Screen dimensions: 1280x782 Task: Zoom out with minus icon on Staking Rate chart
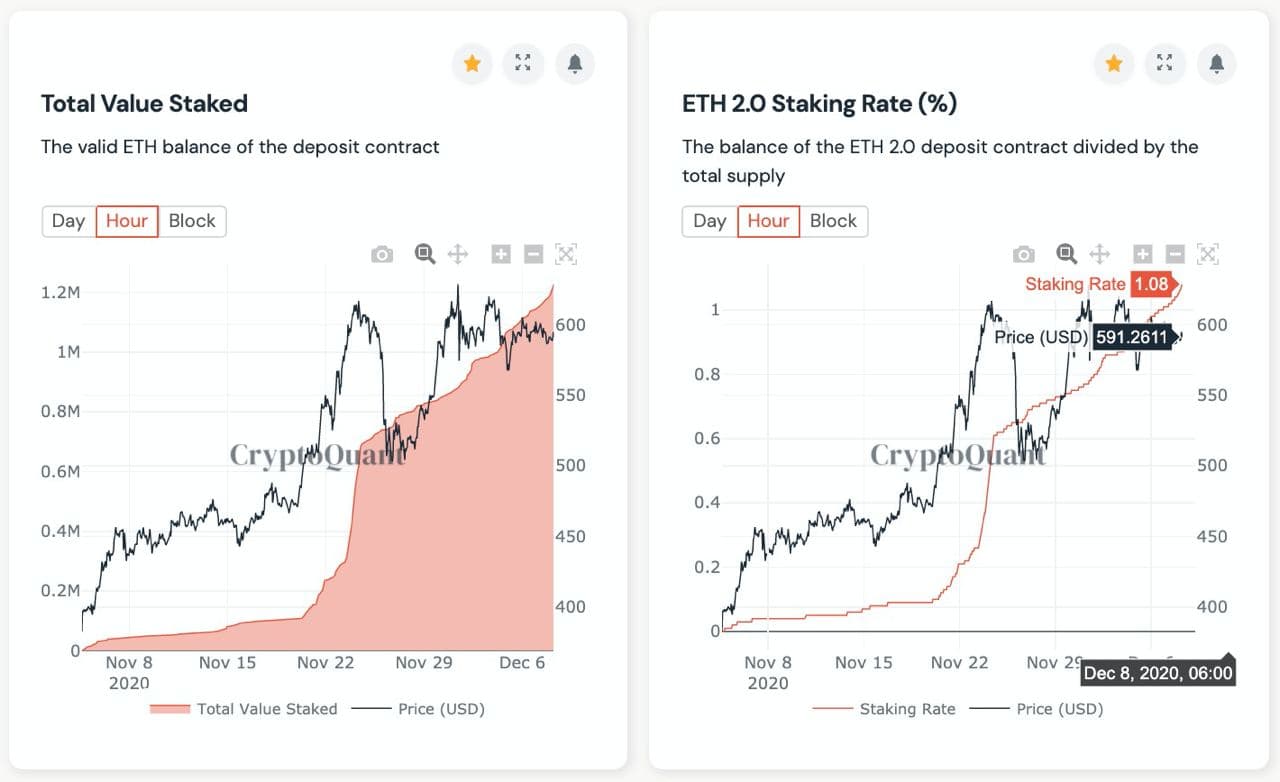coord(1175,254)
